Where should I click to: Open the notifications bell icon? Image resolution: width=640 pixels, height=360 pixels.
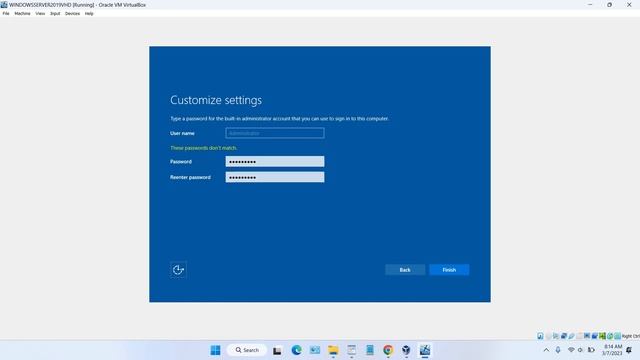coord(629,350)
